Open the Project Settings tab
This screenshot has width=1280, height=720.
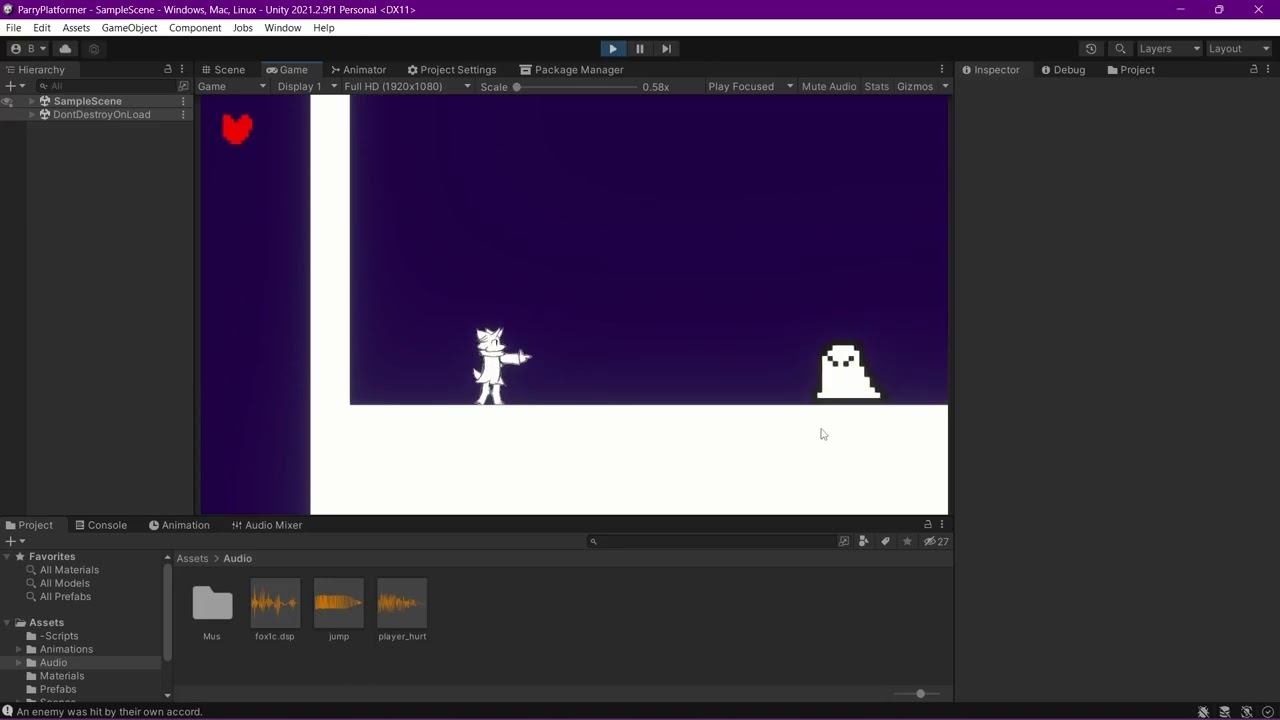coord(452,70)
